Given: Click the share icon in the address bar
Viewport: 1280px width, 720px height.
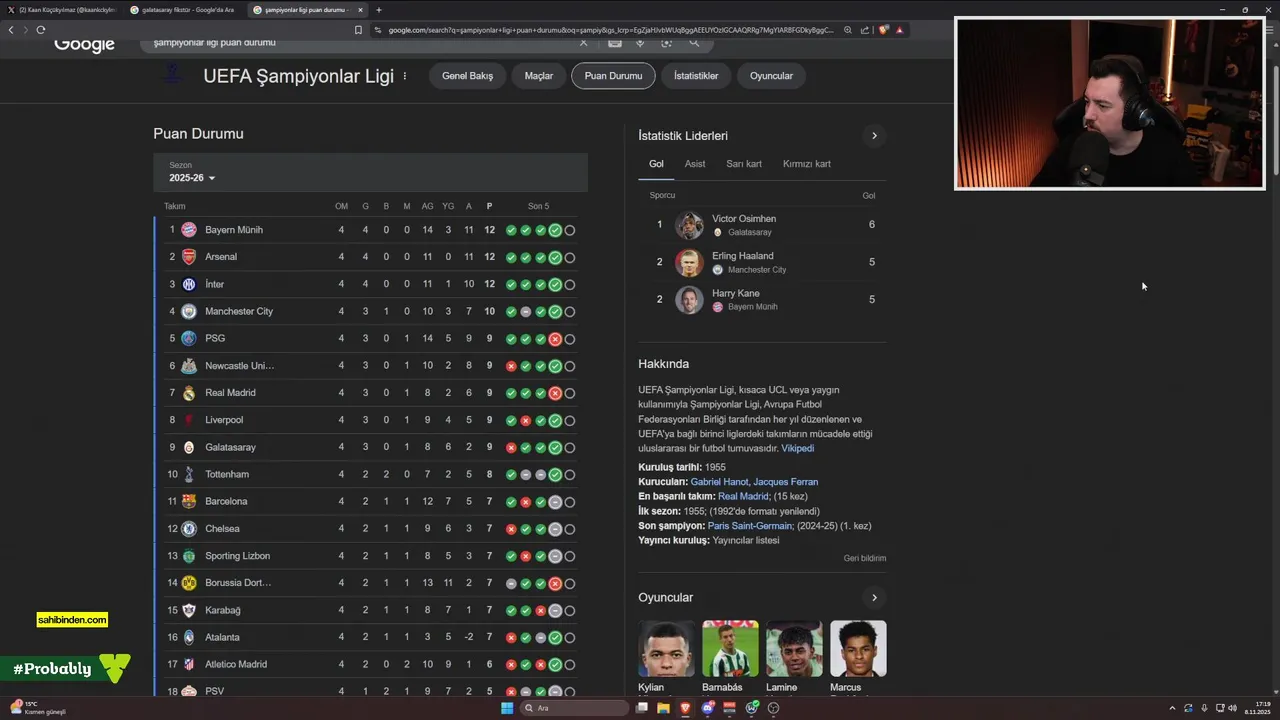Looking at the screenshot, I should pos(865,30).
